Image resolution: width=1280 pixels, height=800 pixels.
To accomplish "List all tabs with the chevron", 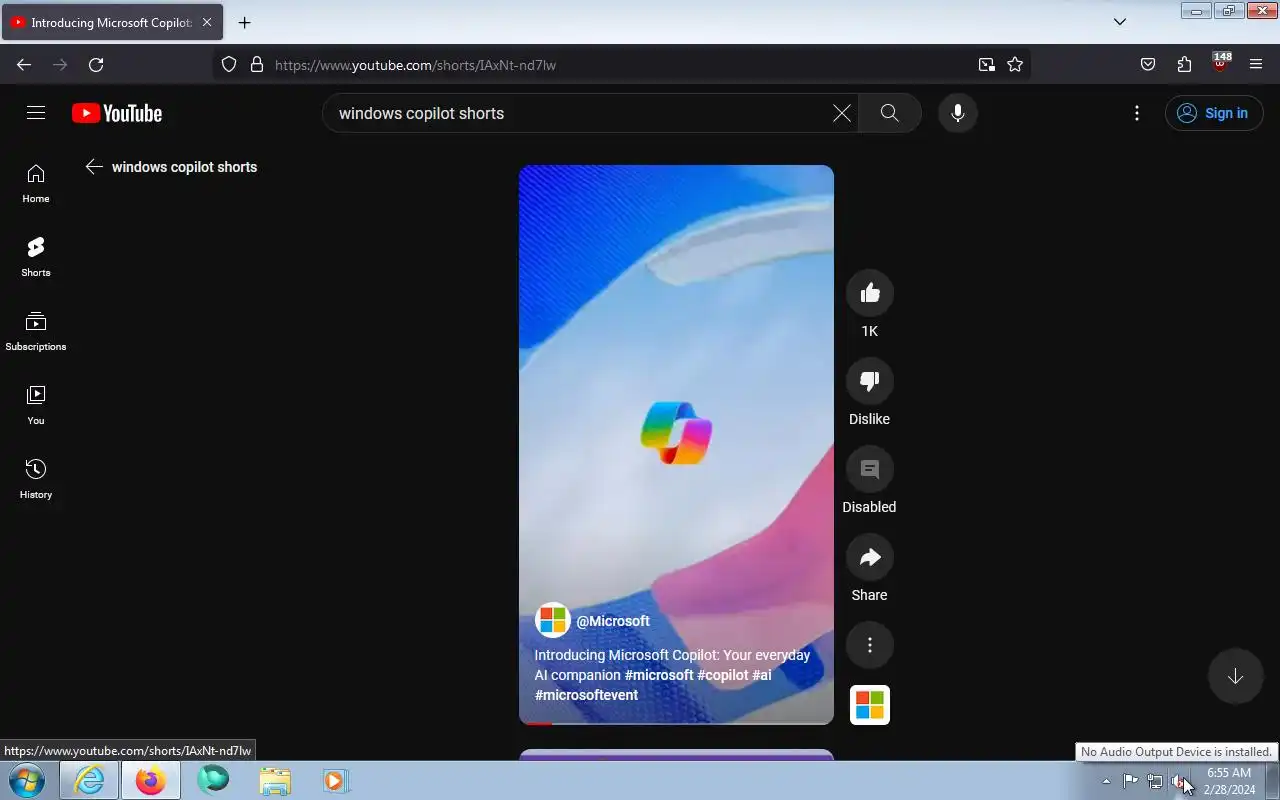I will [x=1120, y=22].
